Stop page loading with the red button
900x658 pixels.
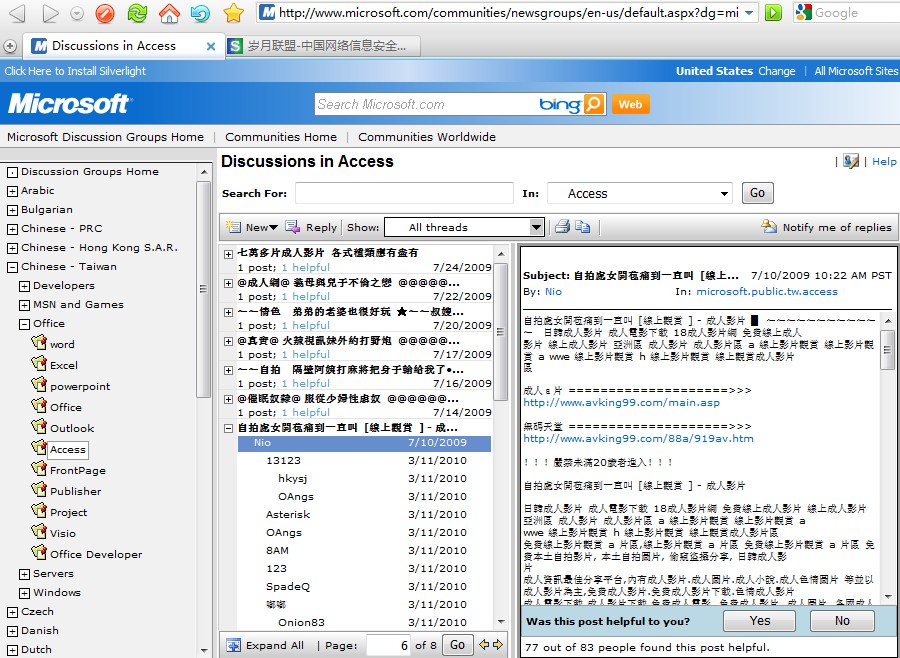pyautogui.click(x=104, y=13)
